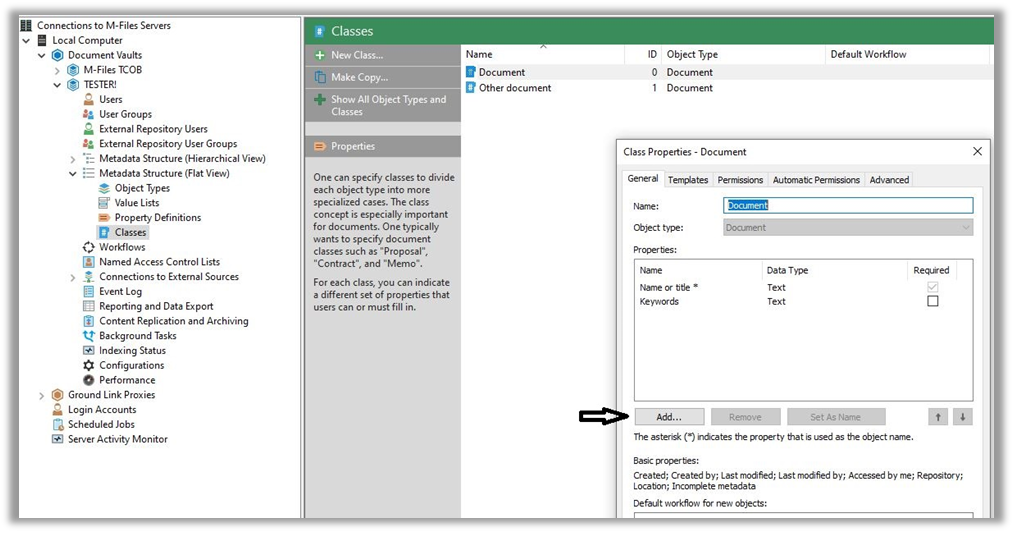Select the Keywords property row
1014x533 pixels.
point(795,301)
